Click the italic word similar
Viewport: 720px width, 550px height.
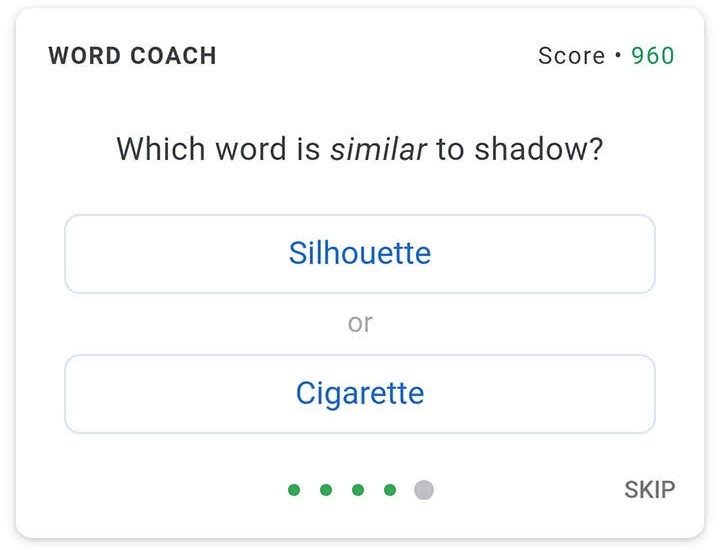378,150
